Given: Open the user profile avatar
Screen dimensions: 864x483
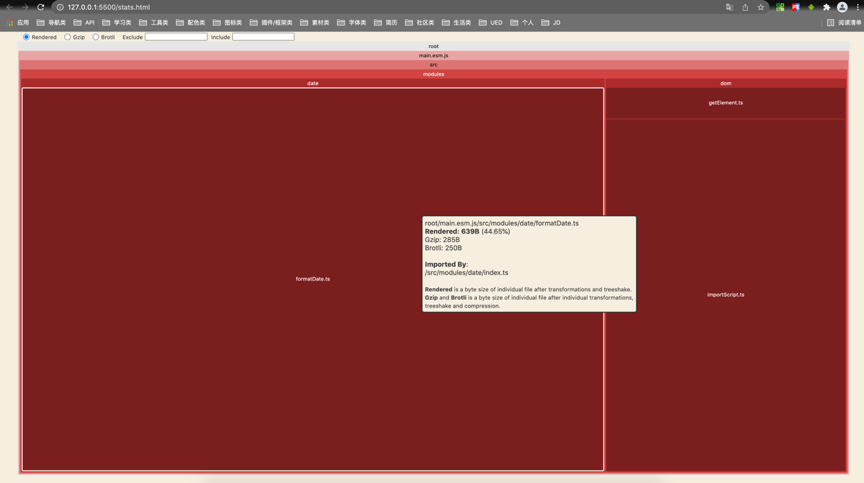Looking at the screenshot, I should click(842, 7).
